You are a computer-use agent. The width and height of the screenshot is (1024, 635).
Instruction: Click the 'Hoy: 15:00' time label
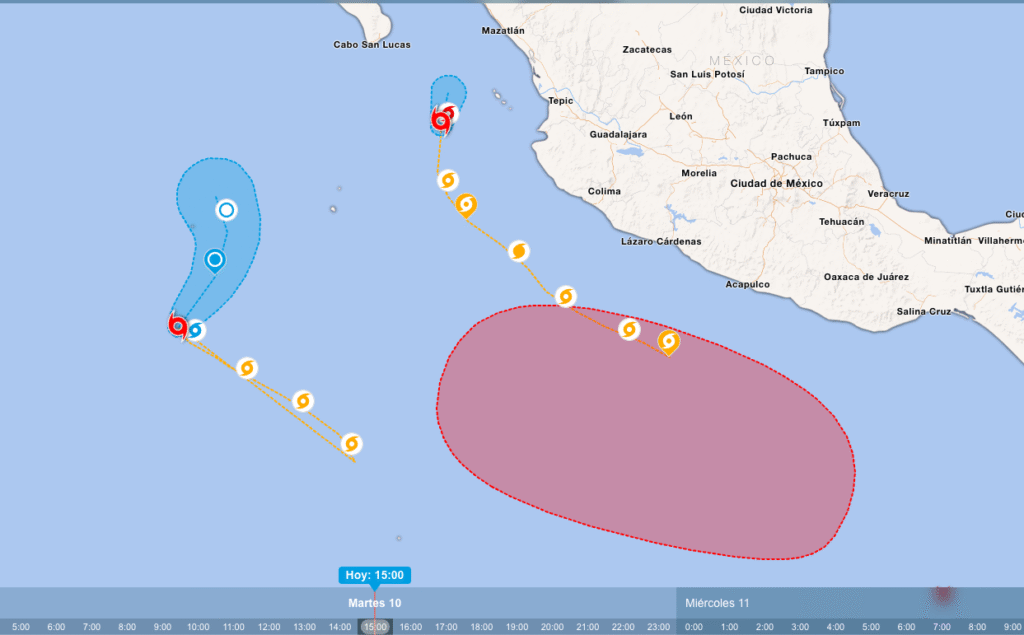374,575
